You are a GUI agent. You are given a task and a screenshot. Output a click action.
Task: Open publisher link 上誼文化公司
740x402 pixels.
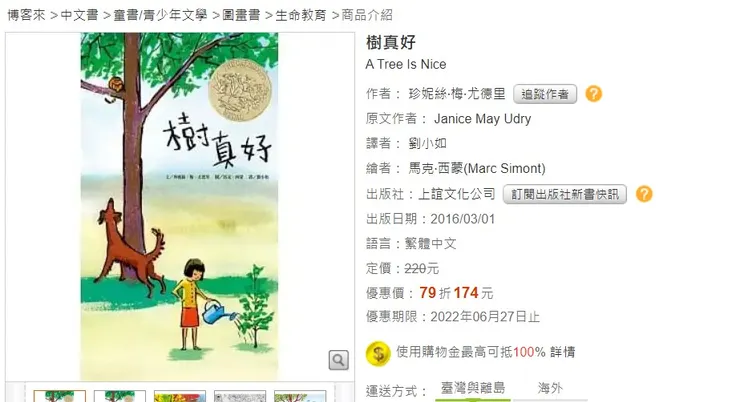click(456, 194)
